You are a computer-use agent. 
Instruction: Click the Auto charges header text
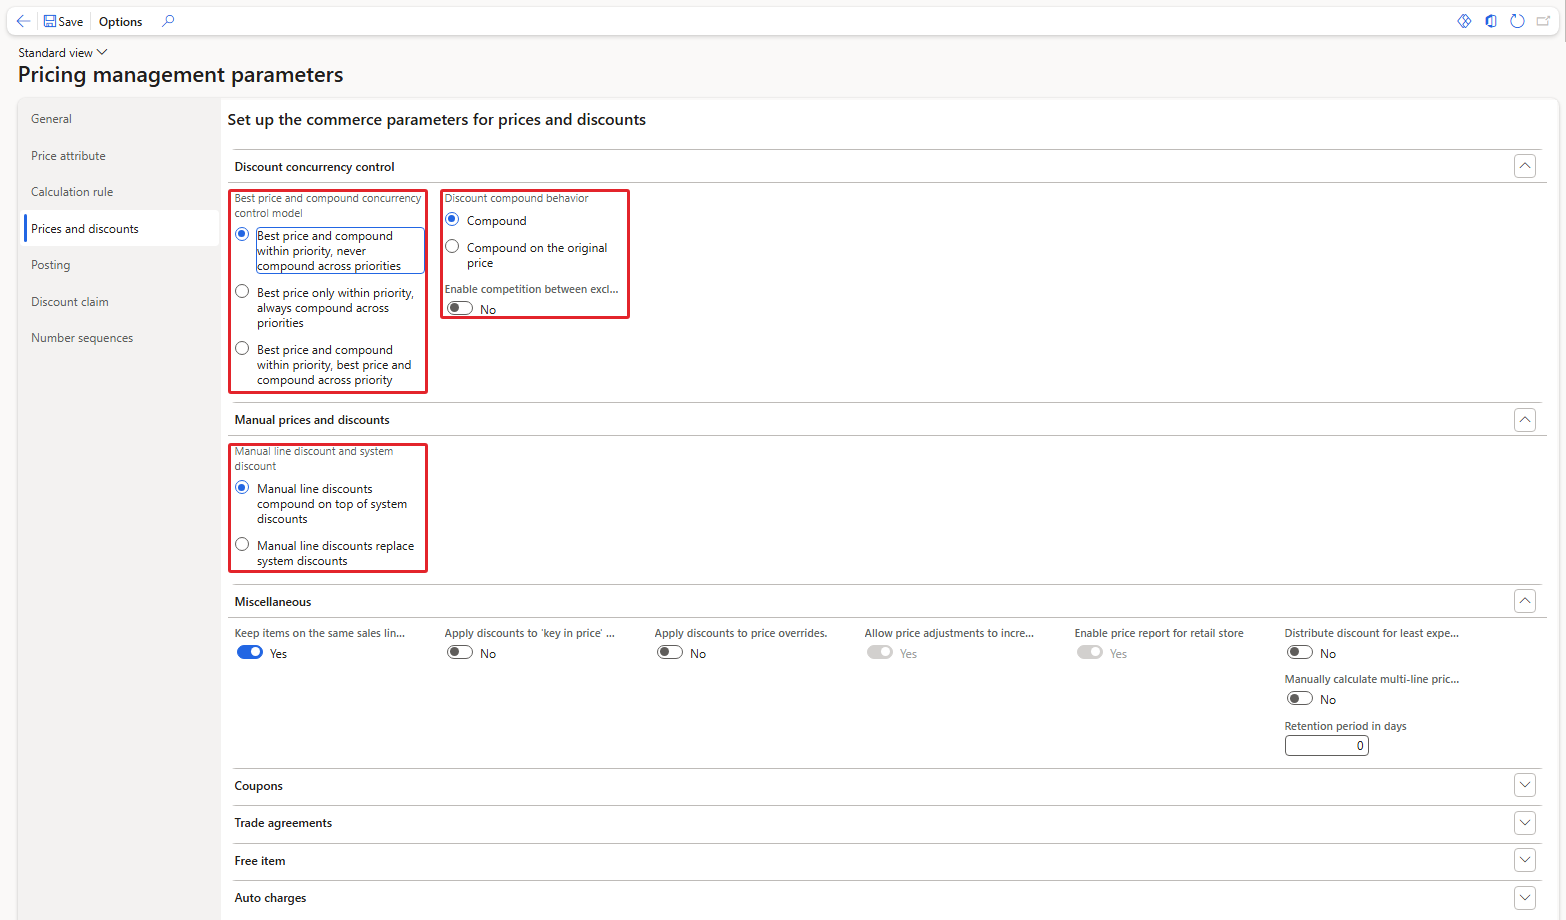coord(270,898)
